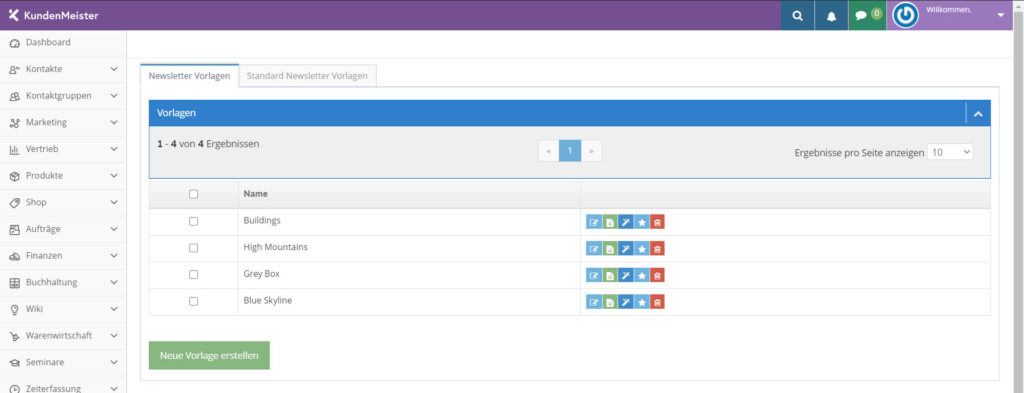The width and height of the screenshot is (1024, 393).
Task: Click the KundenMeister logo
Action: tap(54, 15)
